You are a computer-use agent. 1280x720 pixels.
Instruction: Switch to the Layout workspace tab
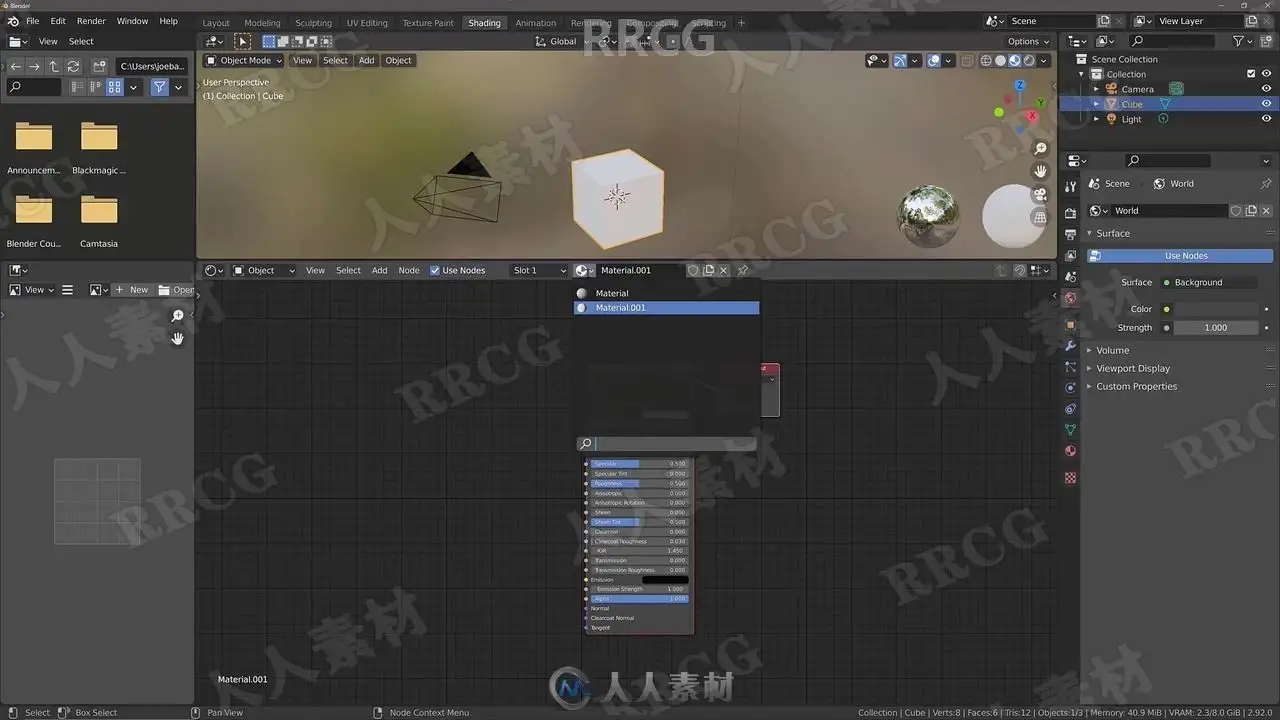[216, 23]
